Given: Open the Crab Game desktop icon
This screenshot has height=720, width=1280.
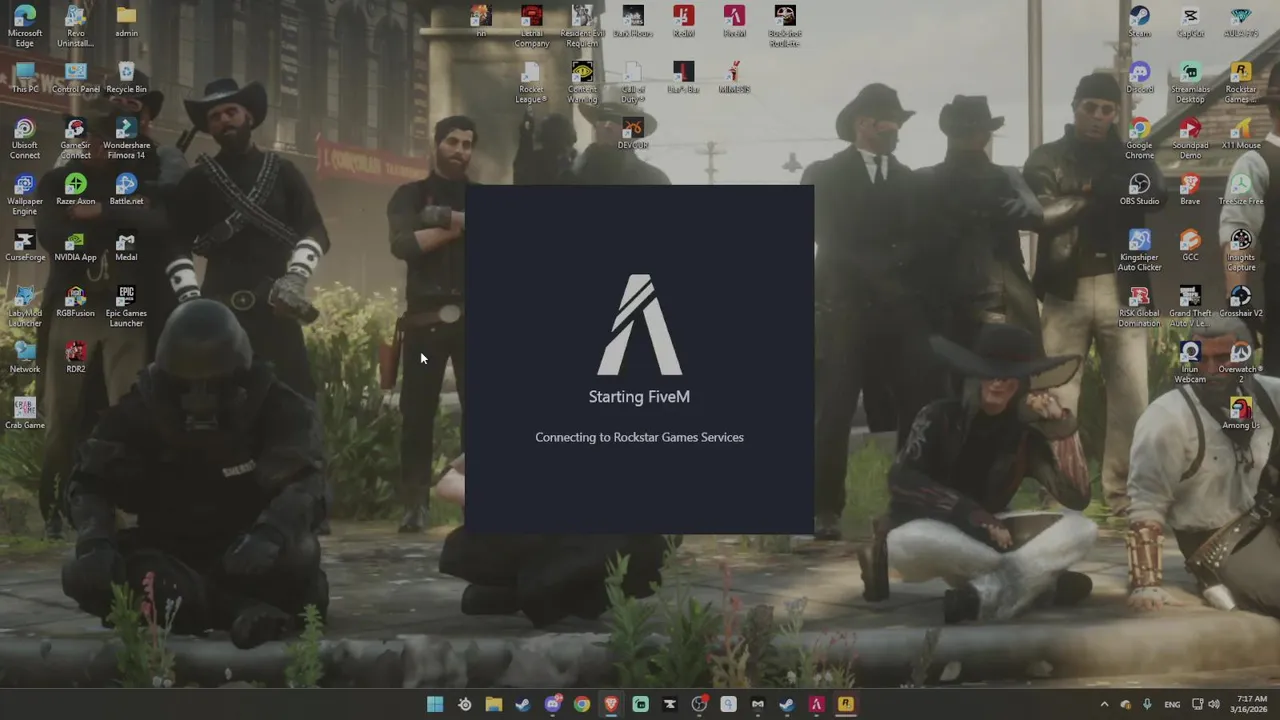Looking at the screenshot, I should tap(25, 414).
